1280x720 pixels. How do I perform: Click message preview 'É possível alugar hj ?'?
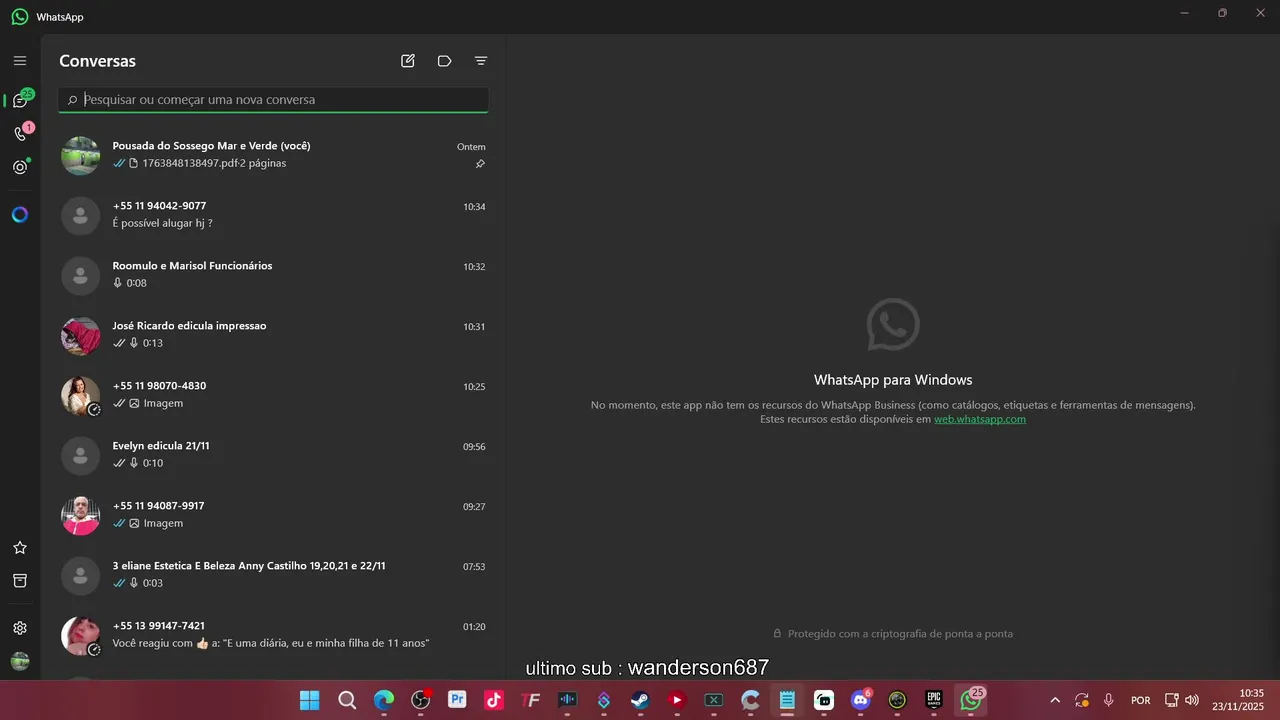[x=162, y=223]
